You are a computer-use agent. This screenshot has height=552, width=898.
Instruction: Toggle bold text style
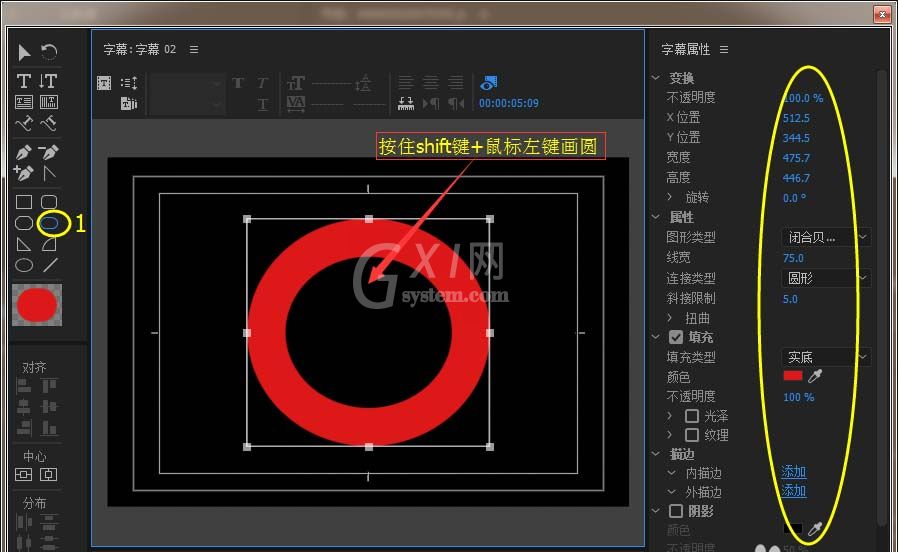point(238,84)
